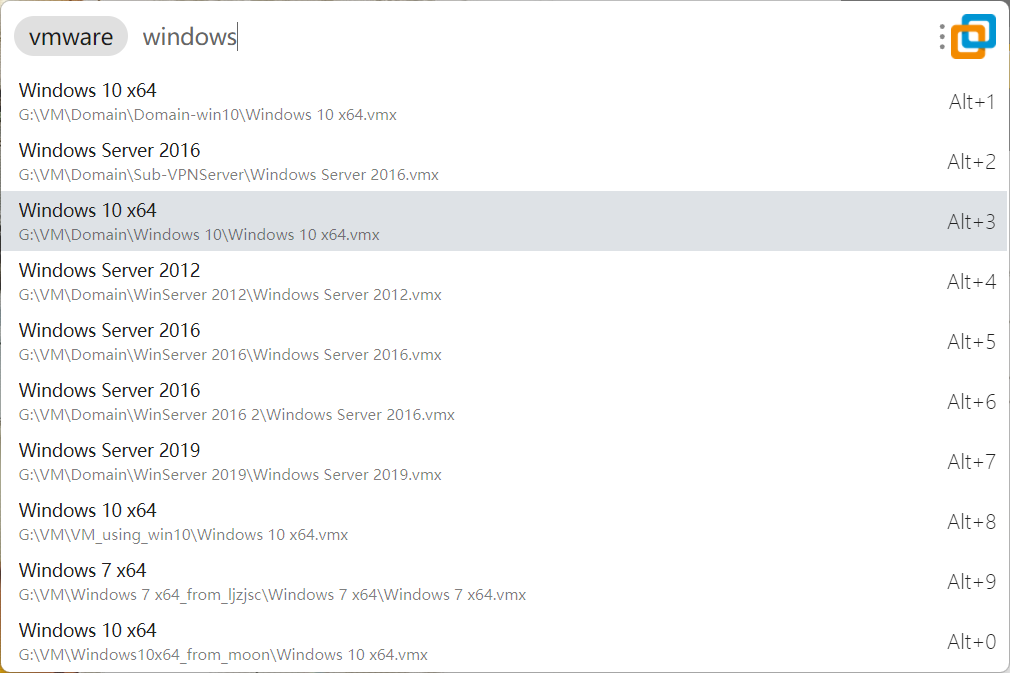
Task: Select highlighted Windows 10 x64 in Domain\Windows 10
Action: pyautogui.click(x=504, y=221)
